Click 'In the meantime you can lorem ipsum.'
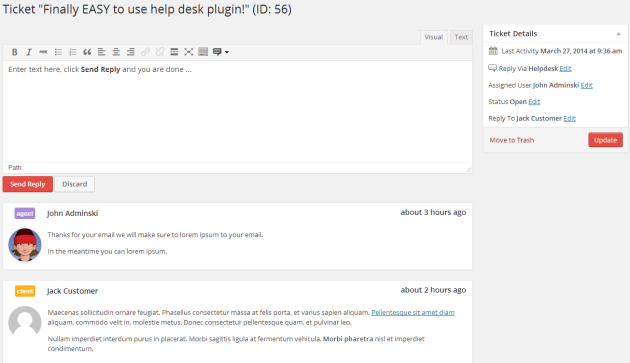This screenshot has height=363, width=630. [107, 252]
